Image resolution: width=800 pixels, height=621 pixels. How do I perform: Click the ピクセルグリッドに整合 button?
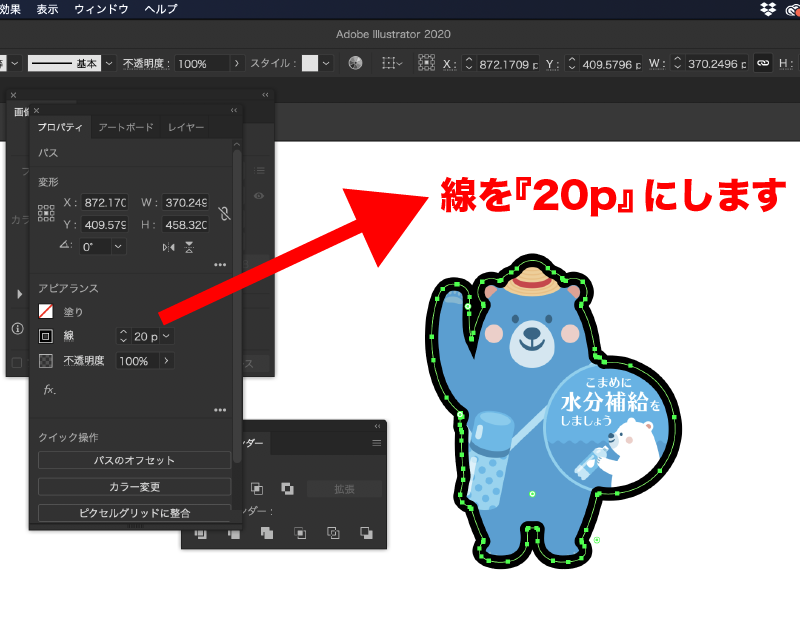click(x=135, y=513)
